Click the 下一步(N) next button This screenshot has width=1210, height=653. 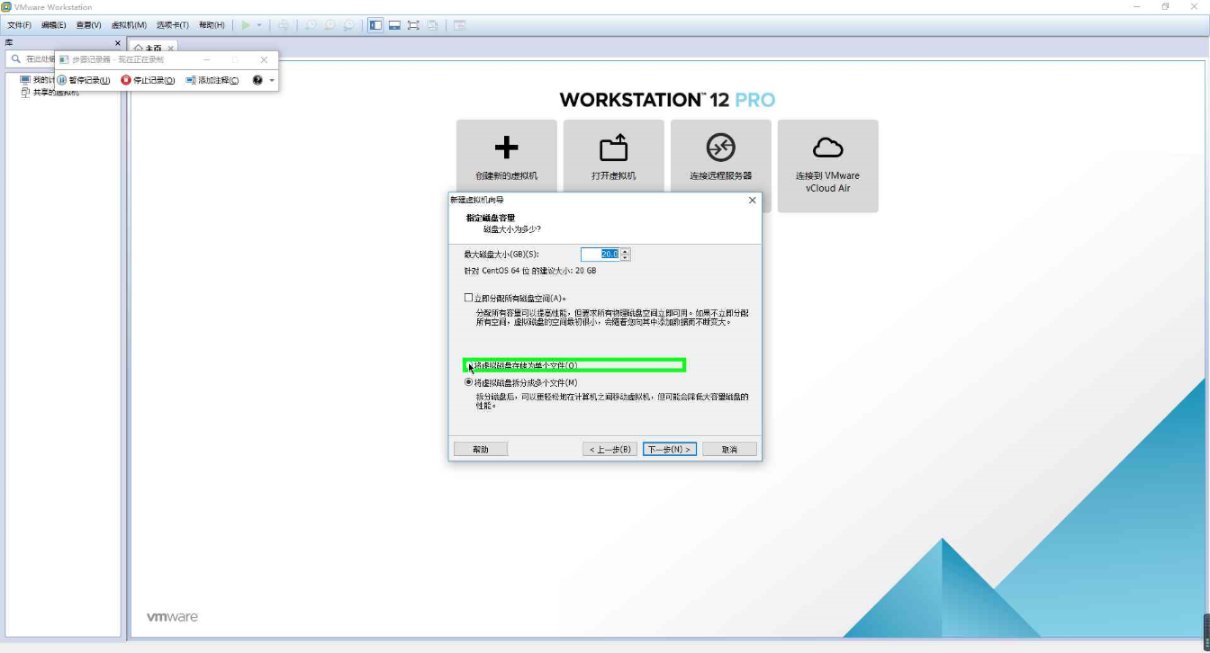tap(670, 449)
